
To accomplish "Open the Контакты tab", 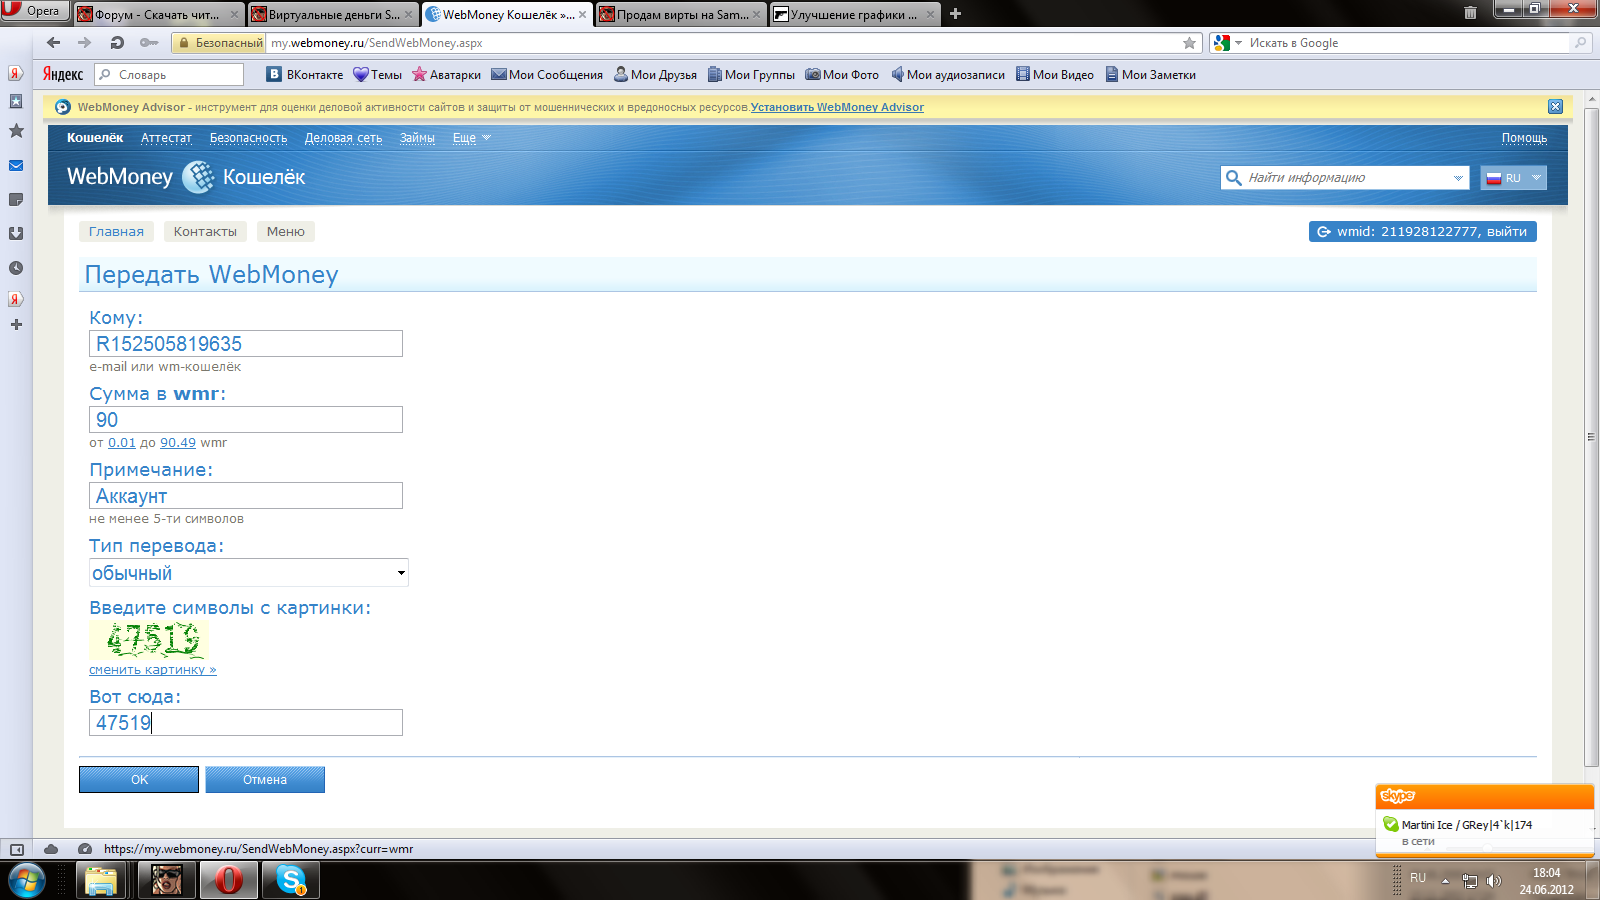I will point(205,232).
